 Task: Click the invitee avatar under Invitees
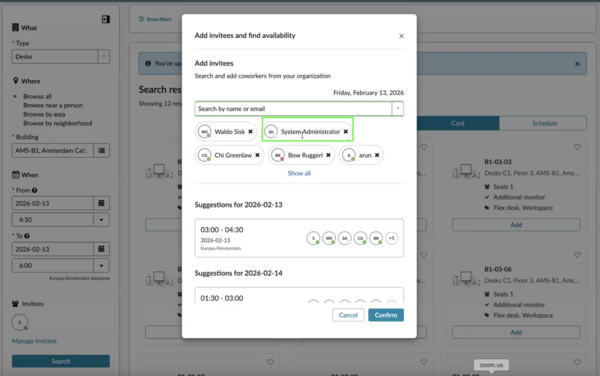(x=20, y=322)
